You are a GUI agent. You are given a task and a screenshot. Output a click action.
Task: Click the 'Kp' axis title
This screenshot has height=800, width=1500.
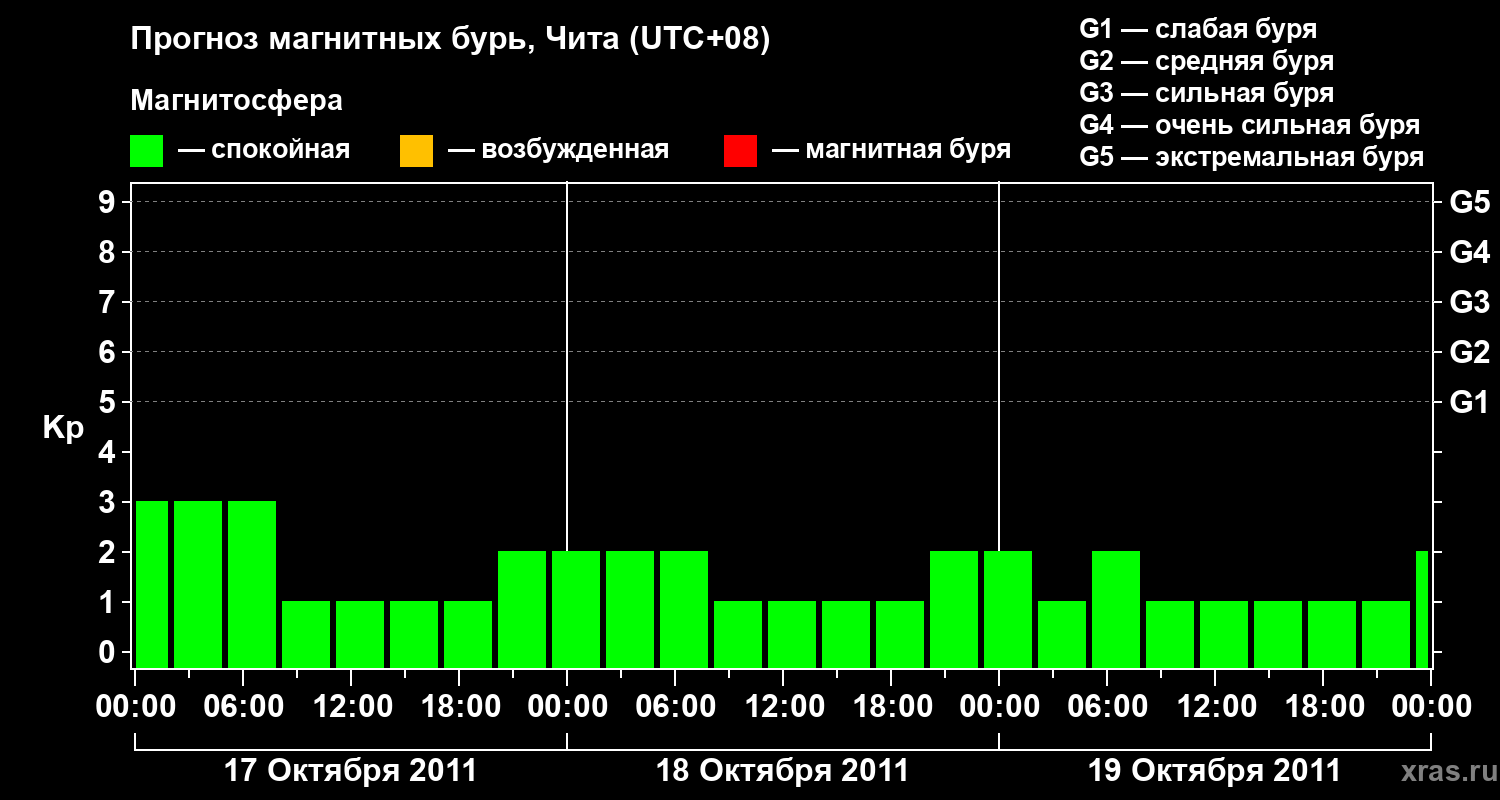coord(64,428)
